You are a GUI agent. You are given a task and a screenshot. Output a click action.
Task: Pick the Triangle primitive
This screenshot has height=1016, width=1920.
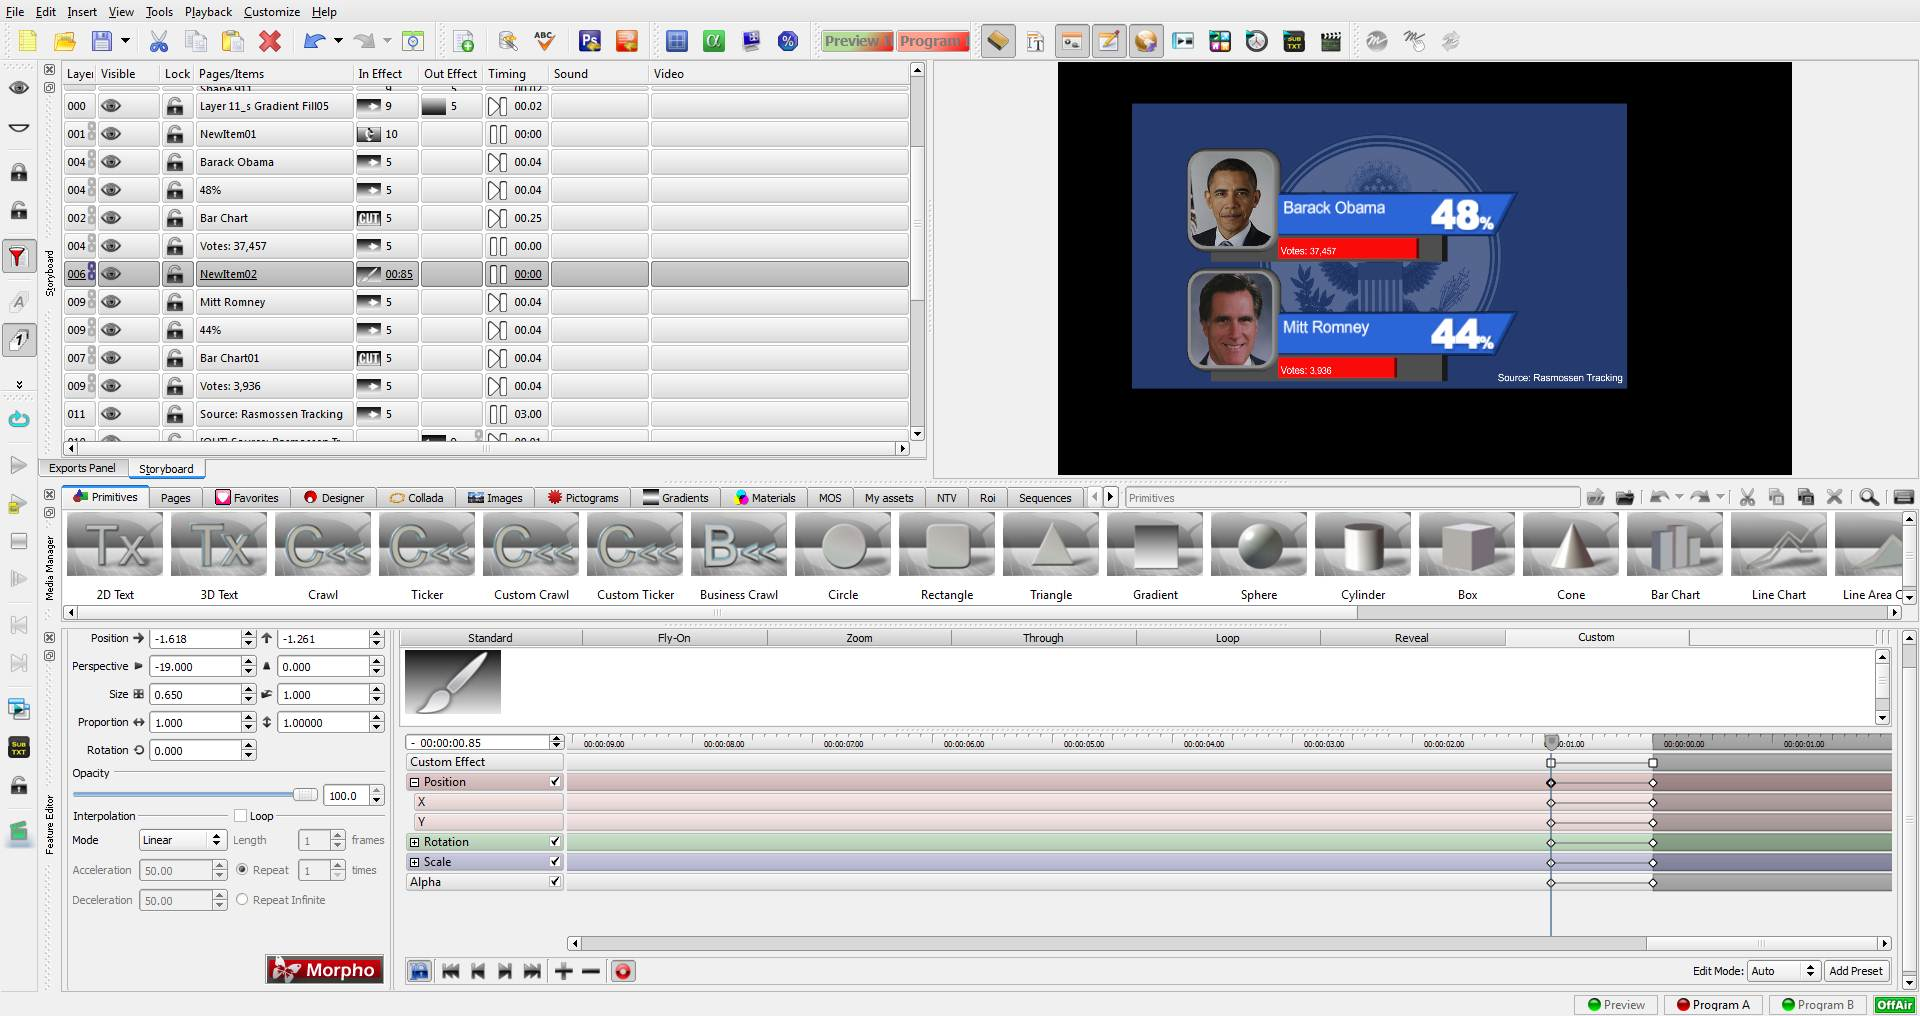point(1051,556)
